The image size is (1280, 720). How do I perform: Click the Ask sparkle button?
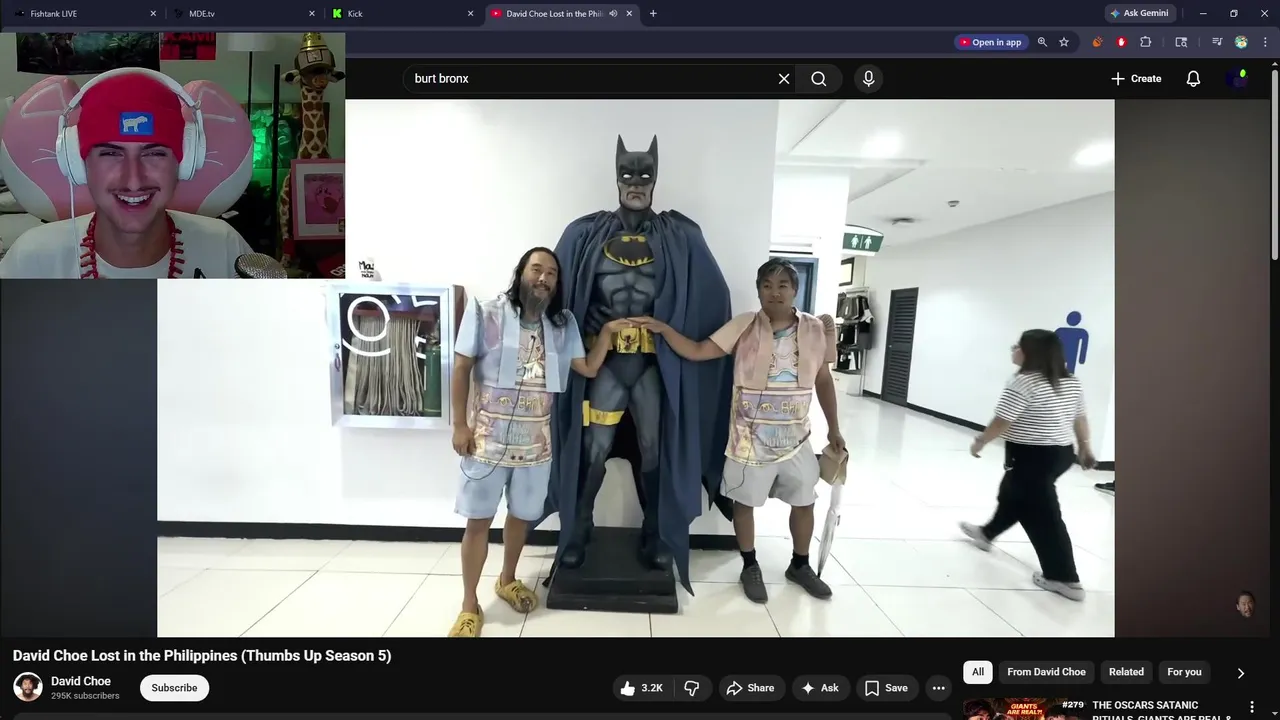click(820, 688)
